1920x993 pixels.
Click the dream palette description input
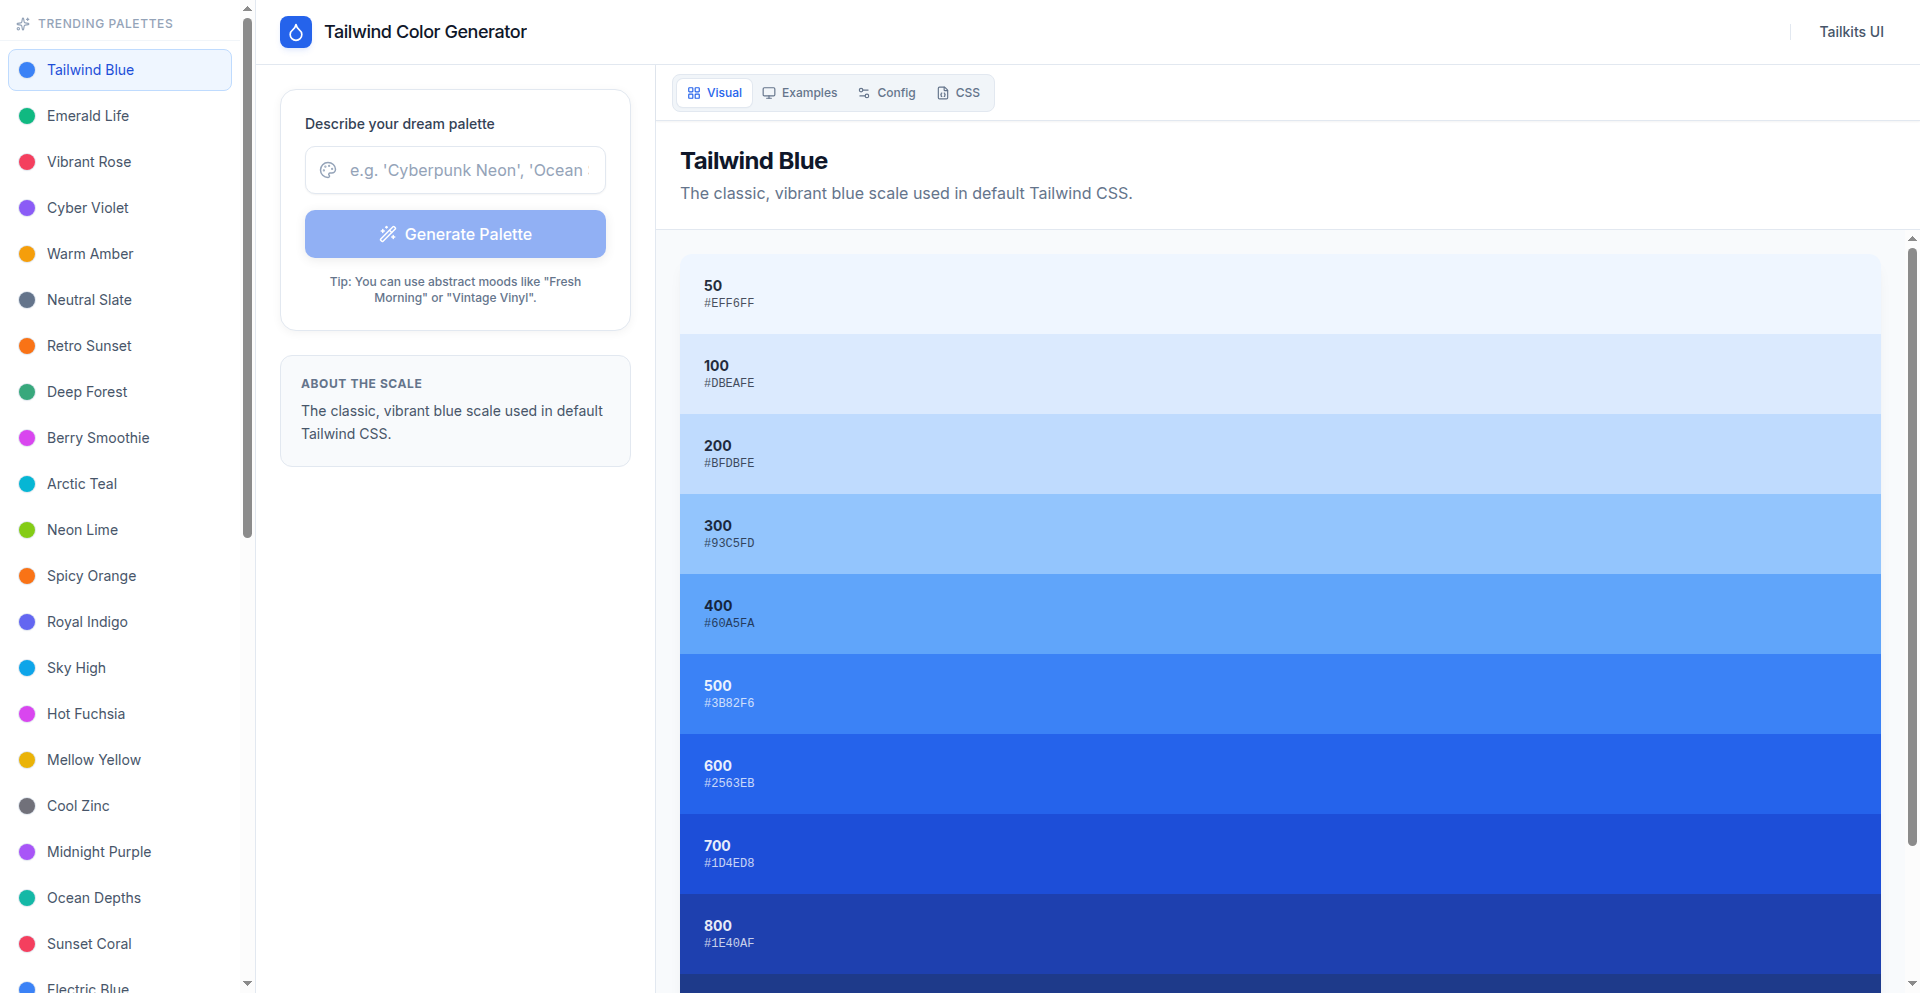[466, 170]
